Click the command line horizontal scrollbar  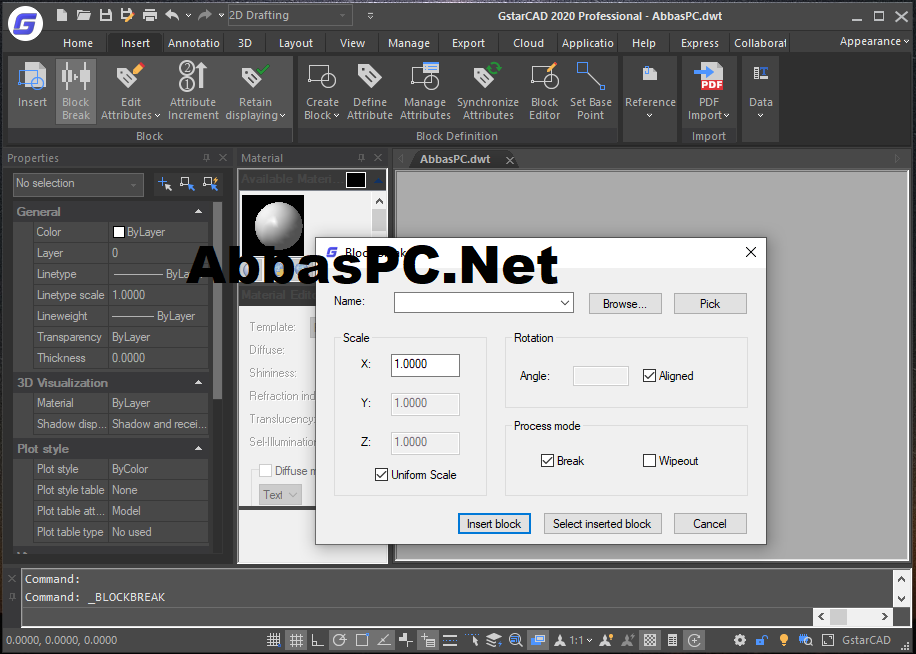853,617
